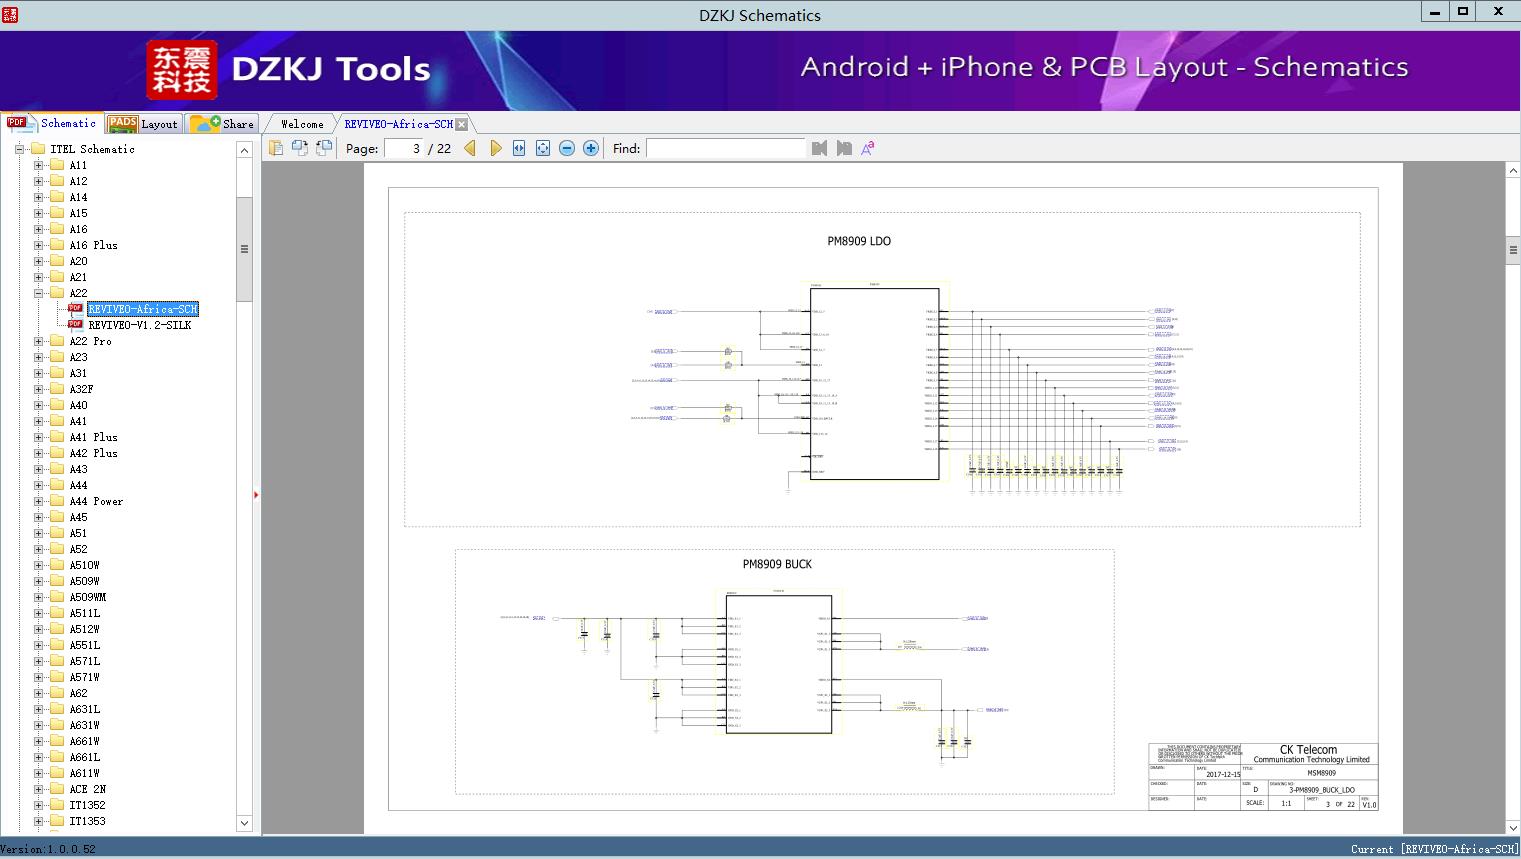Collapse the A22 folder
This screenshot has height=859, width=1521.
[39, 293]
